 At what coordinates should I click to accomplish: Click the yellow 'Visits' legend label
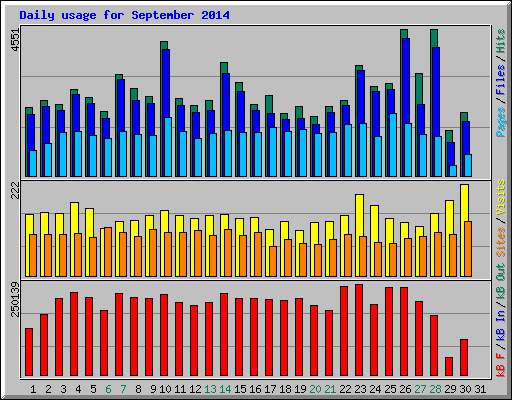(x=501, y=198)
